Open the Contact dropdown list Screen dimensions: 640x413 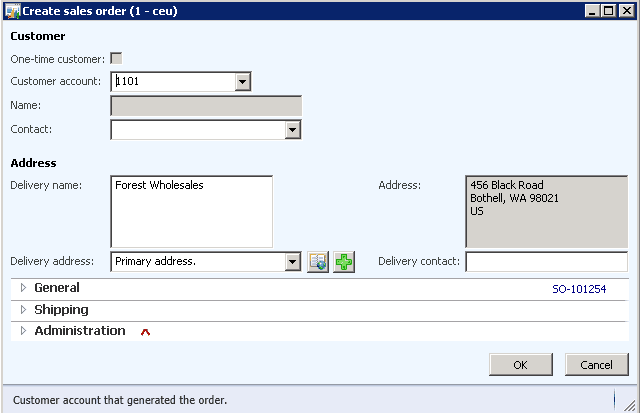(x=292, y=130)
